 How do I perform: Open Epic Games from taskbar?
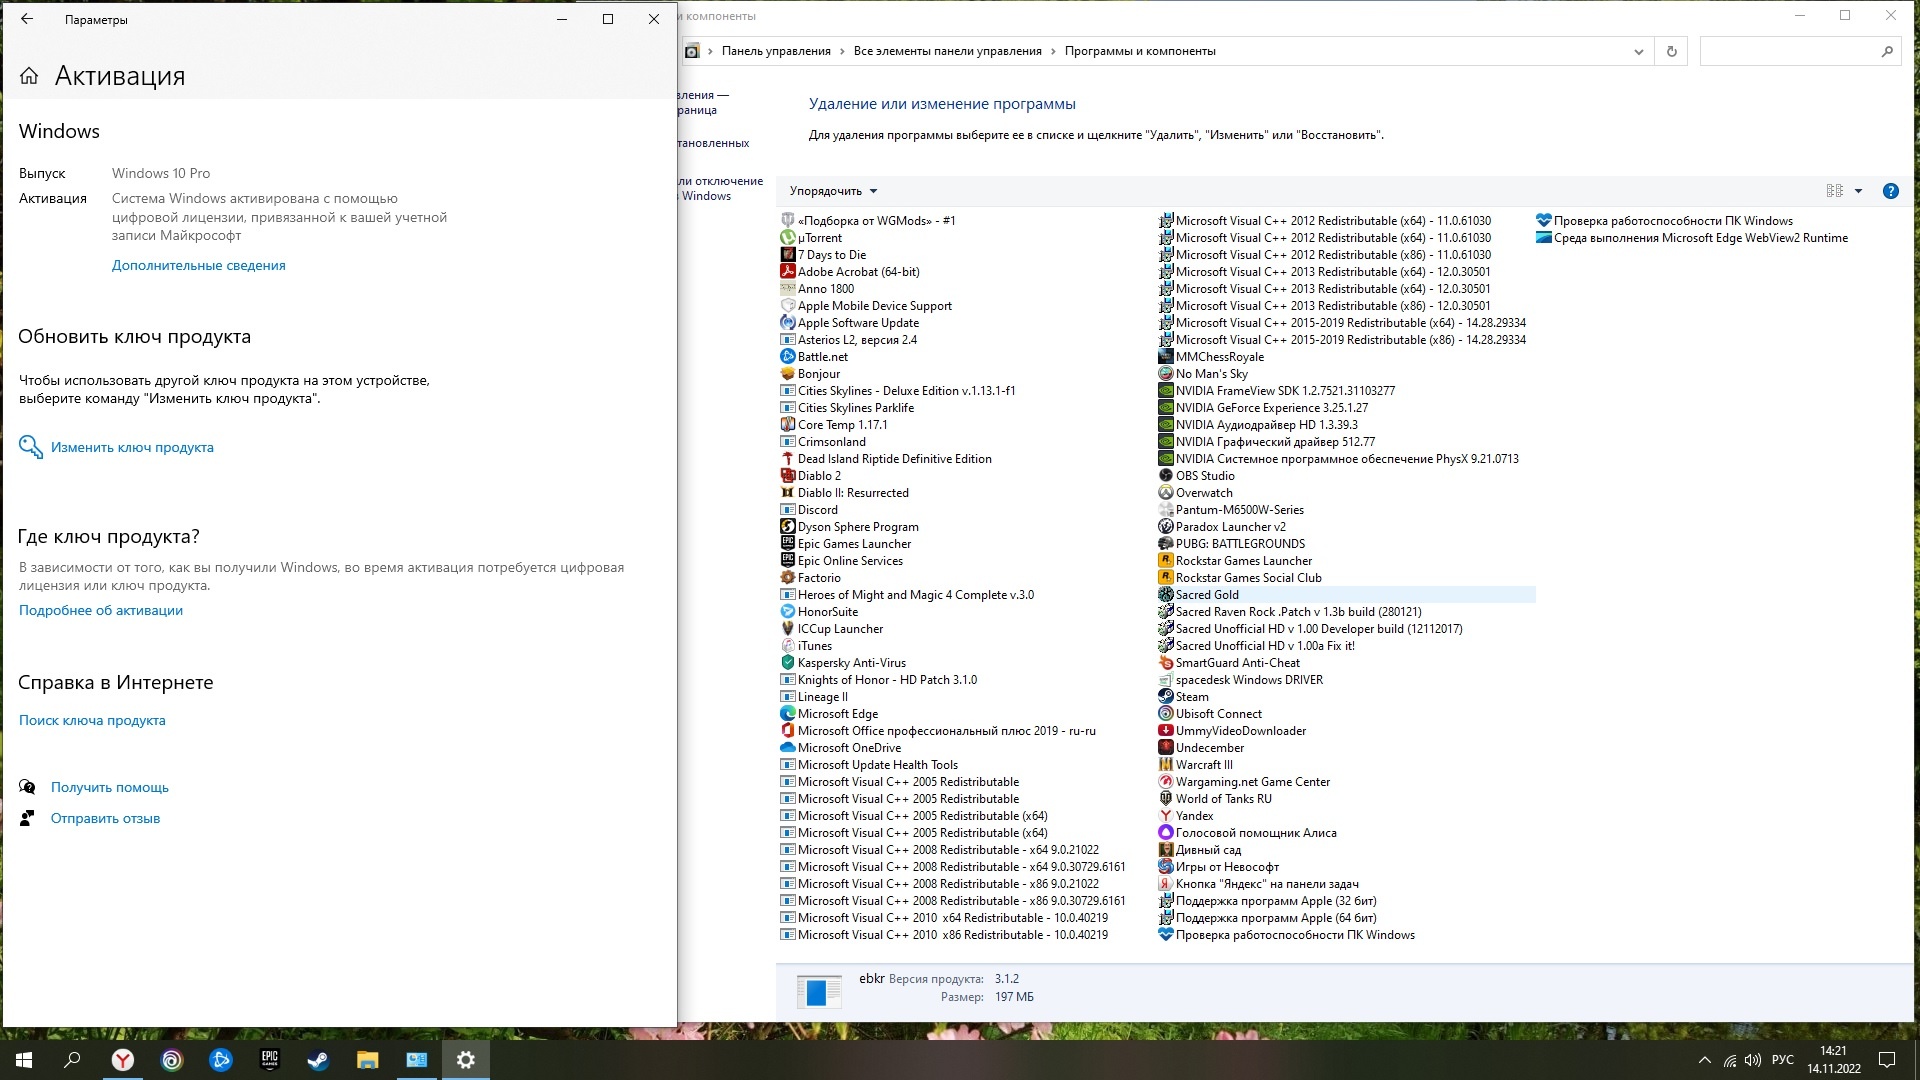point(270,1060)
